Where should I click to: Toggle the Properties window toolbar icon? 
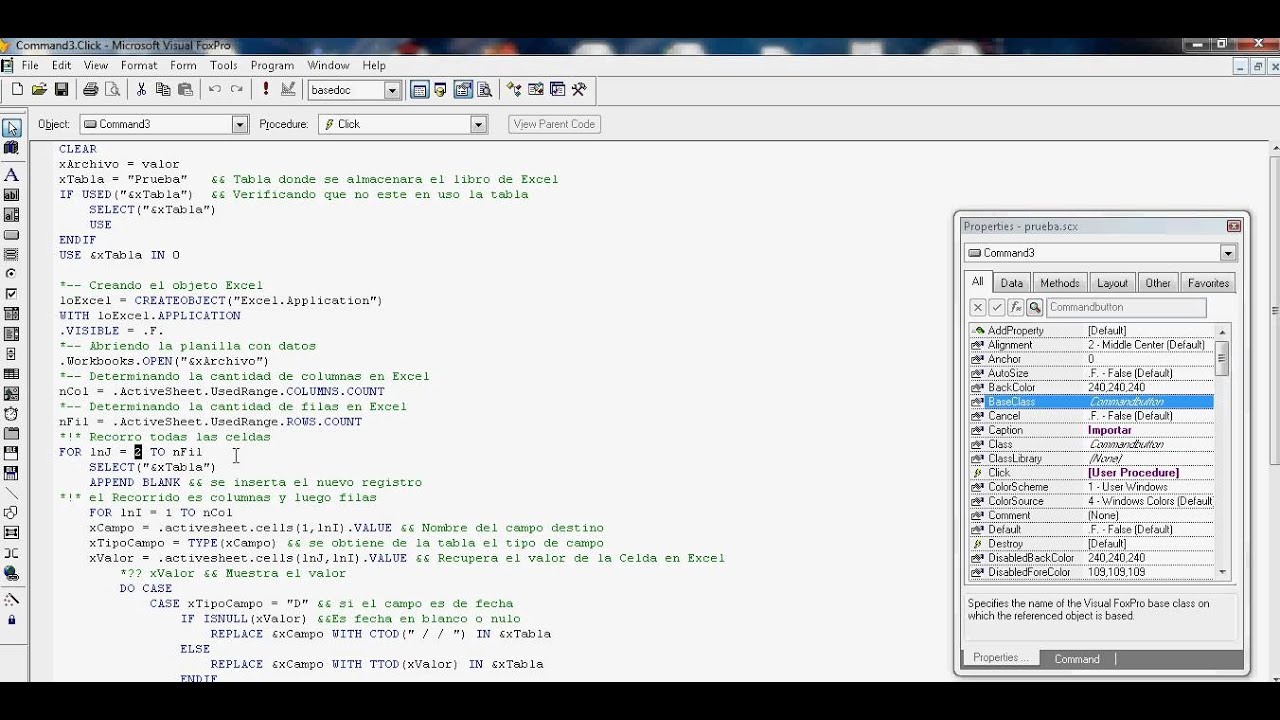point(464,90)
